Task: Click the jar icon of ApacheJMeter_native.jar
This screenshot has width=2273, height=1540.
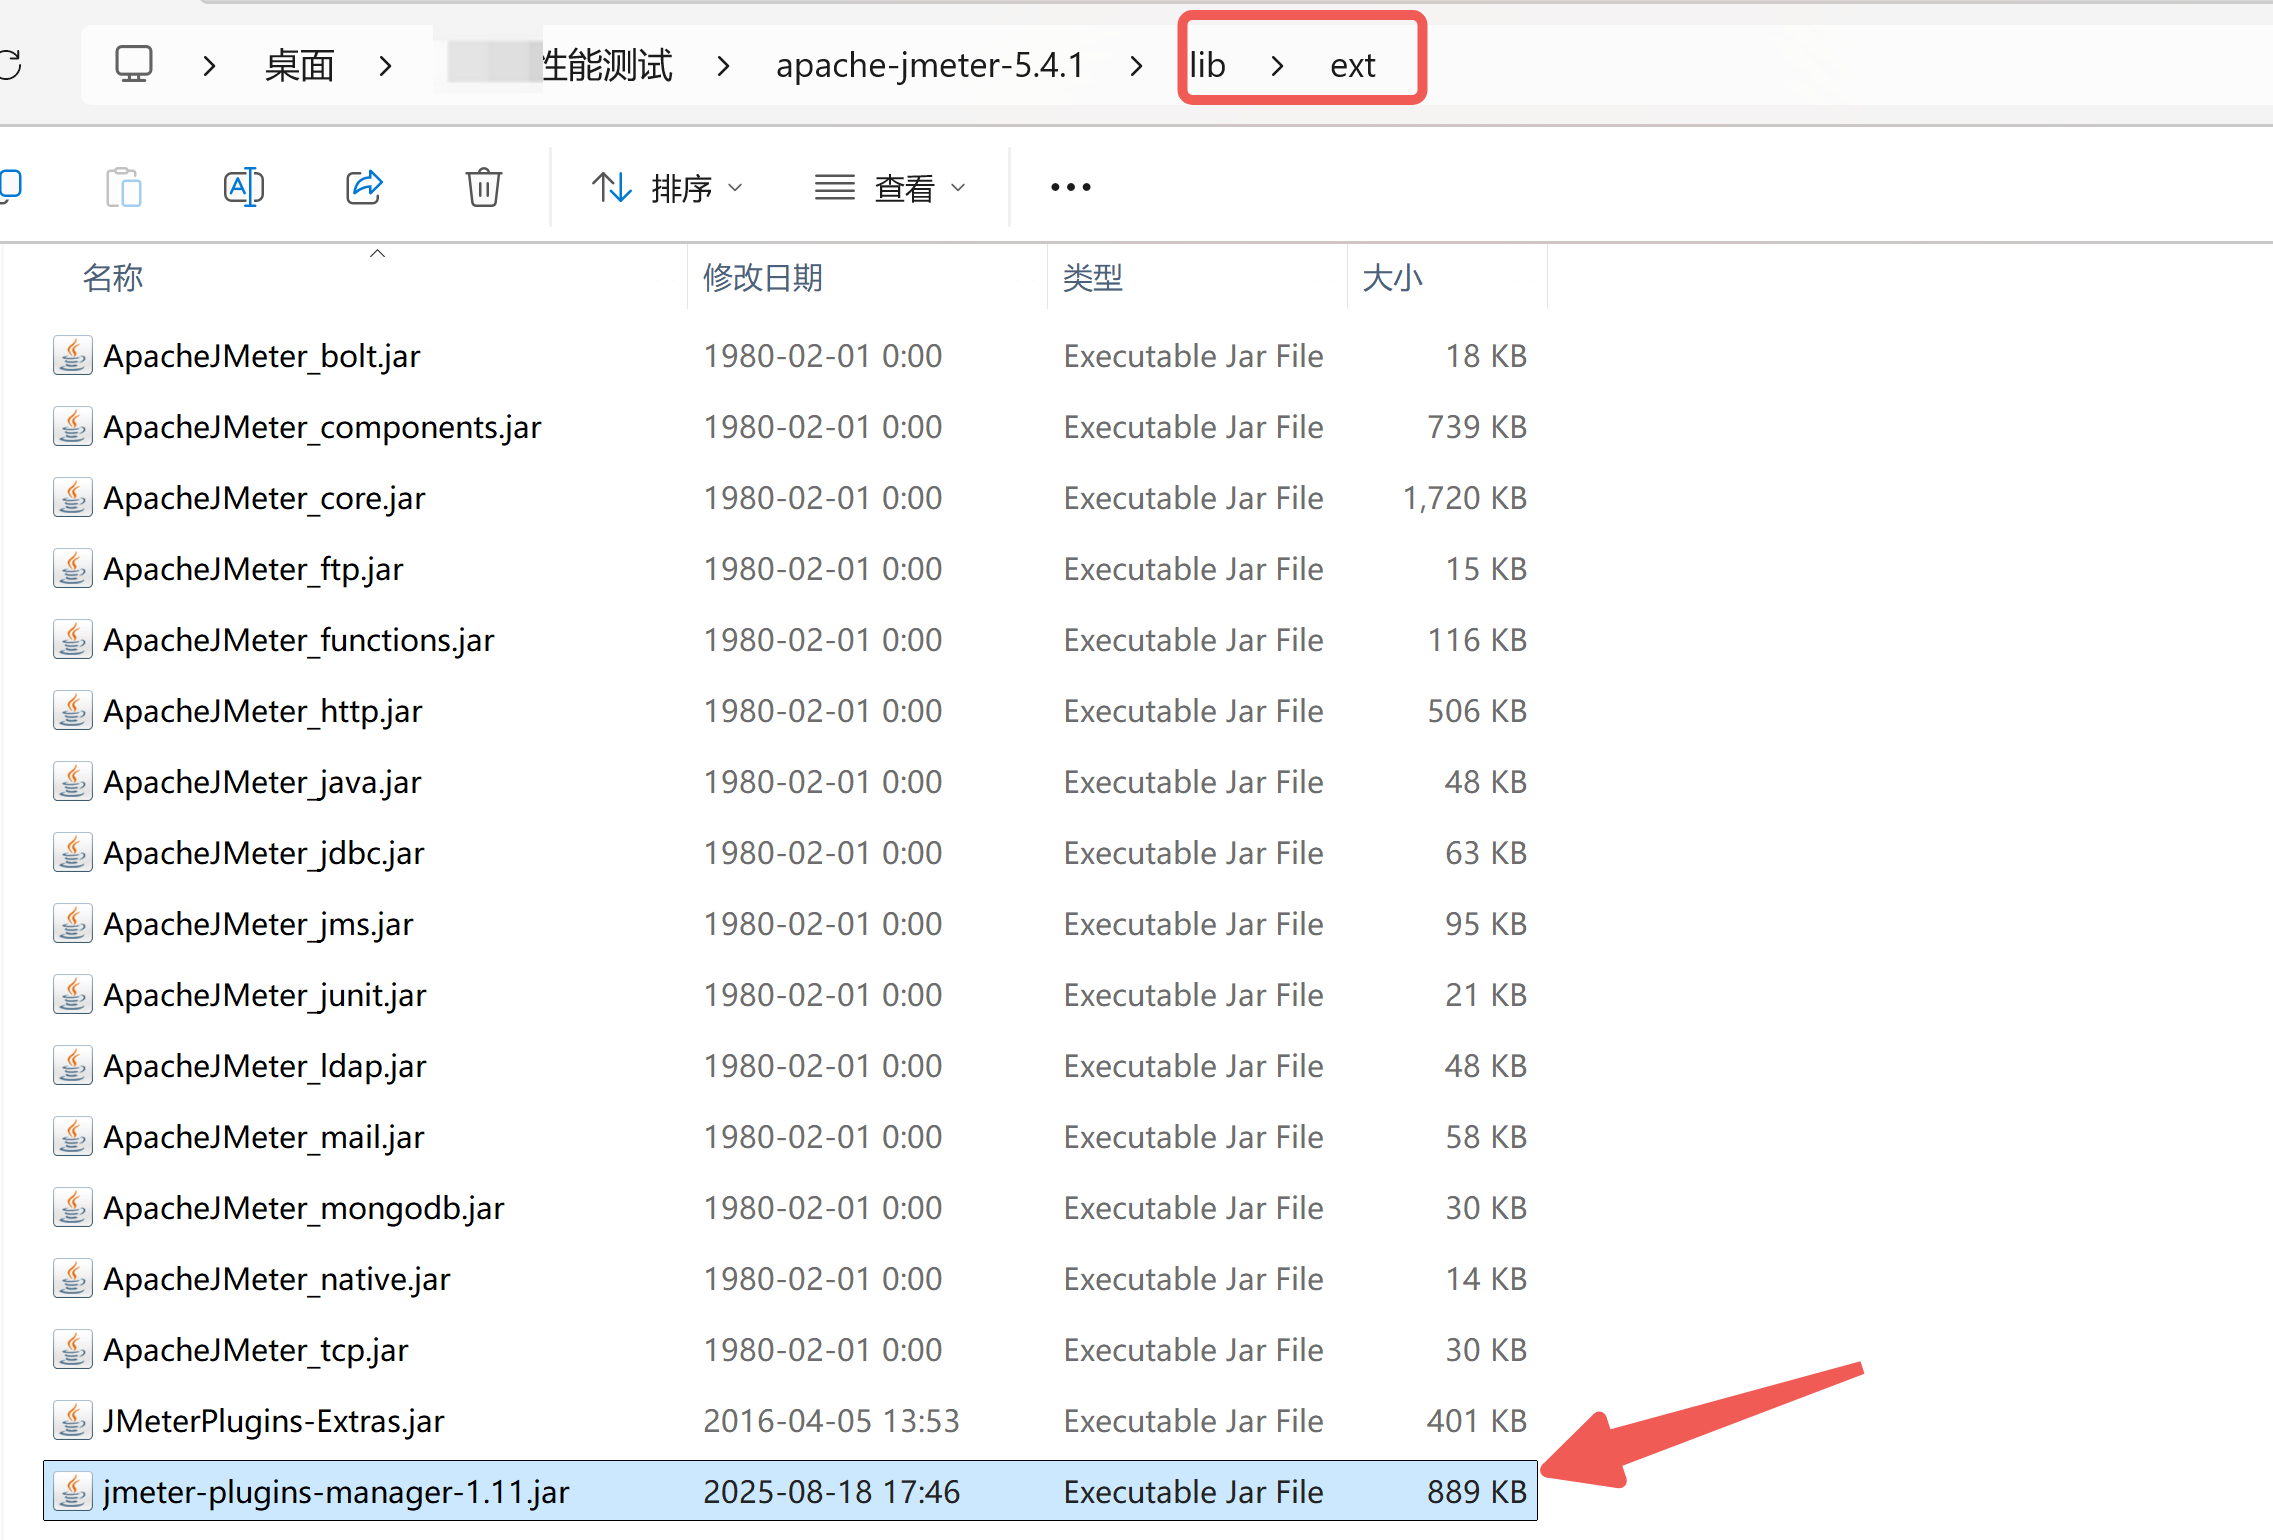Action: pyautogui.click(x=73, y=1279)
